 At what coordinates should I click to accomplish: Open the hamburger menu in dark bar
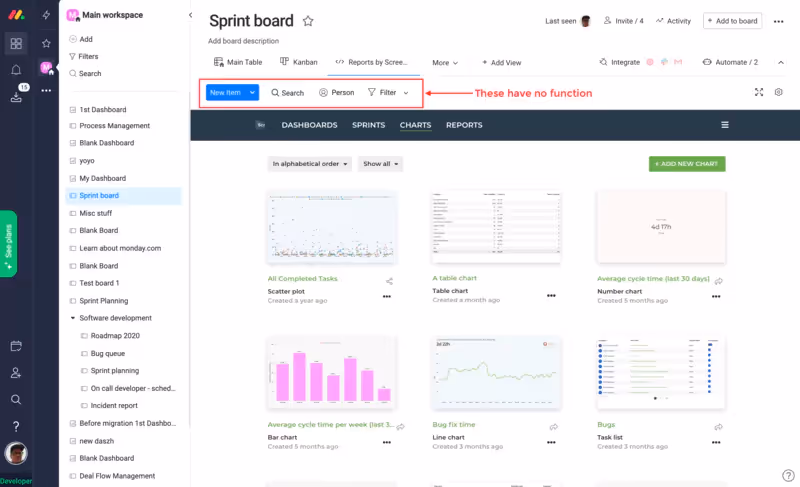[x=724, y=125]
